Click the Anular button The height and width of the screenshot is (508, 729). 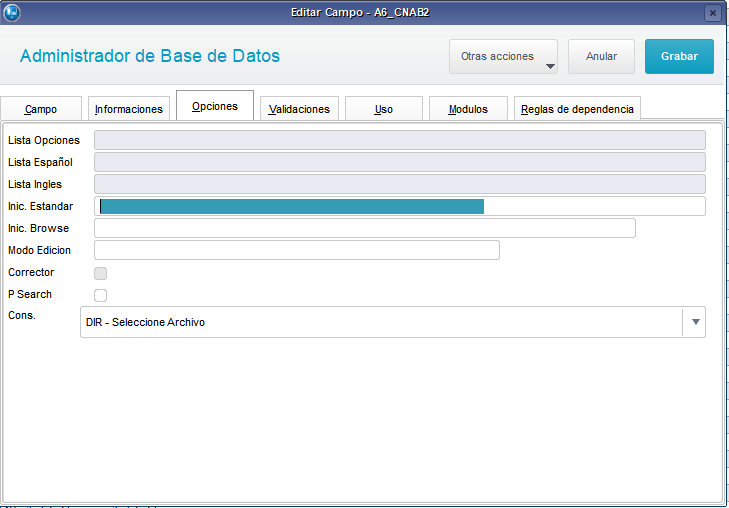click(601, 57)
